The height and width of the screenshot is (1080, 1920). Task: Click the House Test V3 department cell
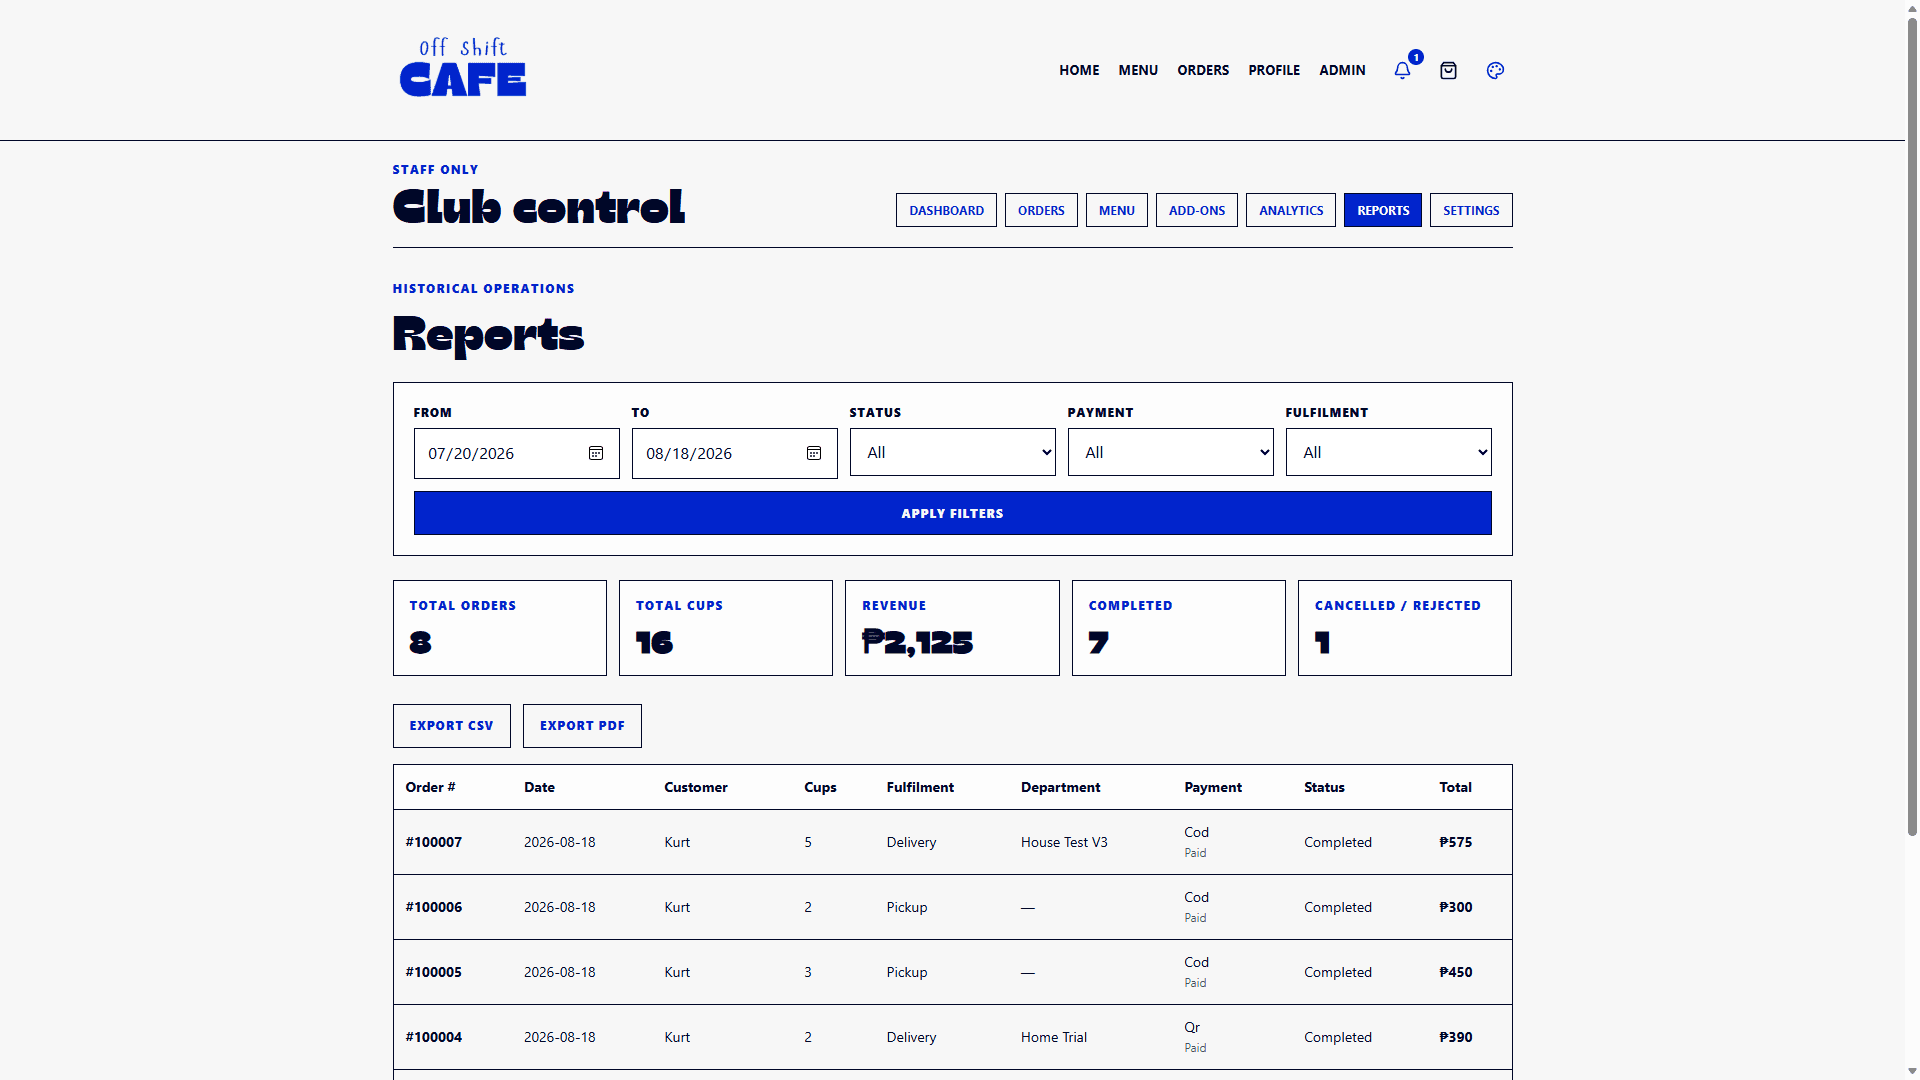tap(1064, 842)
